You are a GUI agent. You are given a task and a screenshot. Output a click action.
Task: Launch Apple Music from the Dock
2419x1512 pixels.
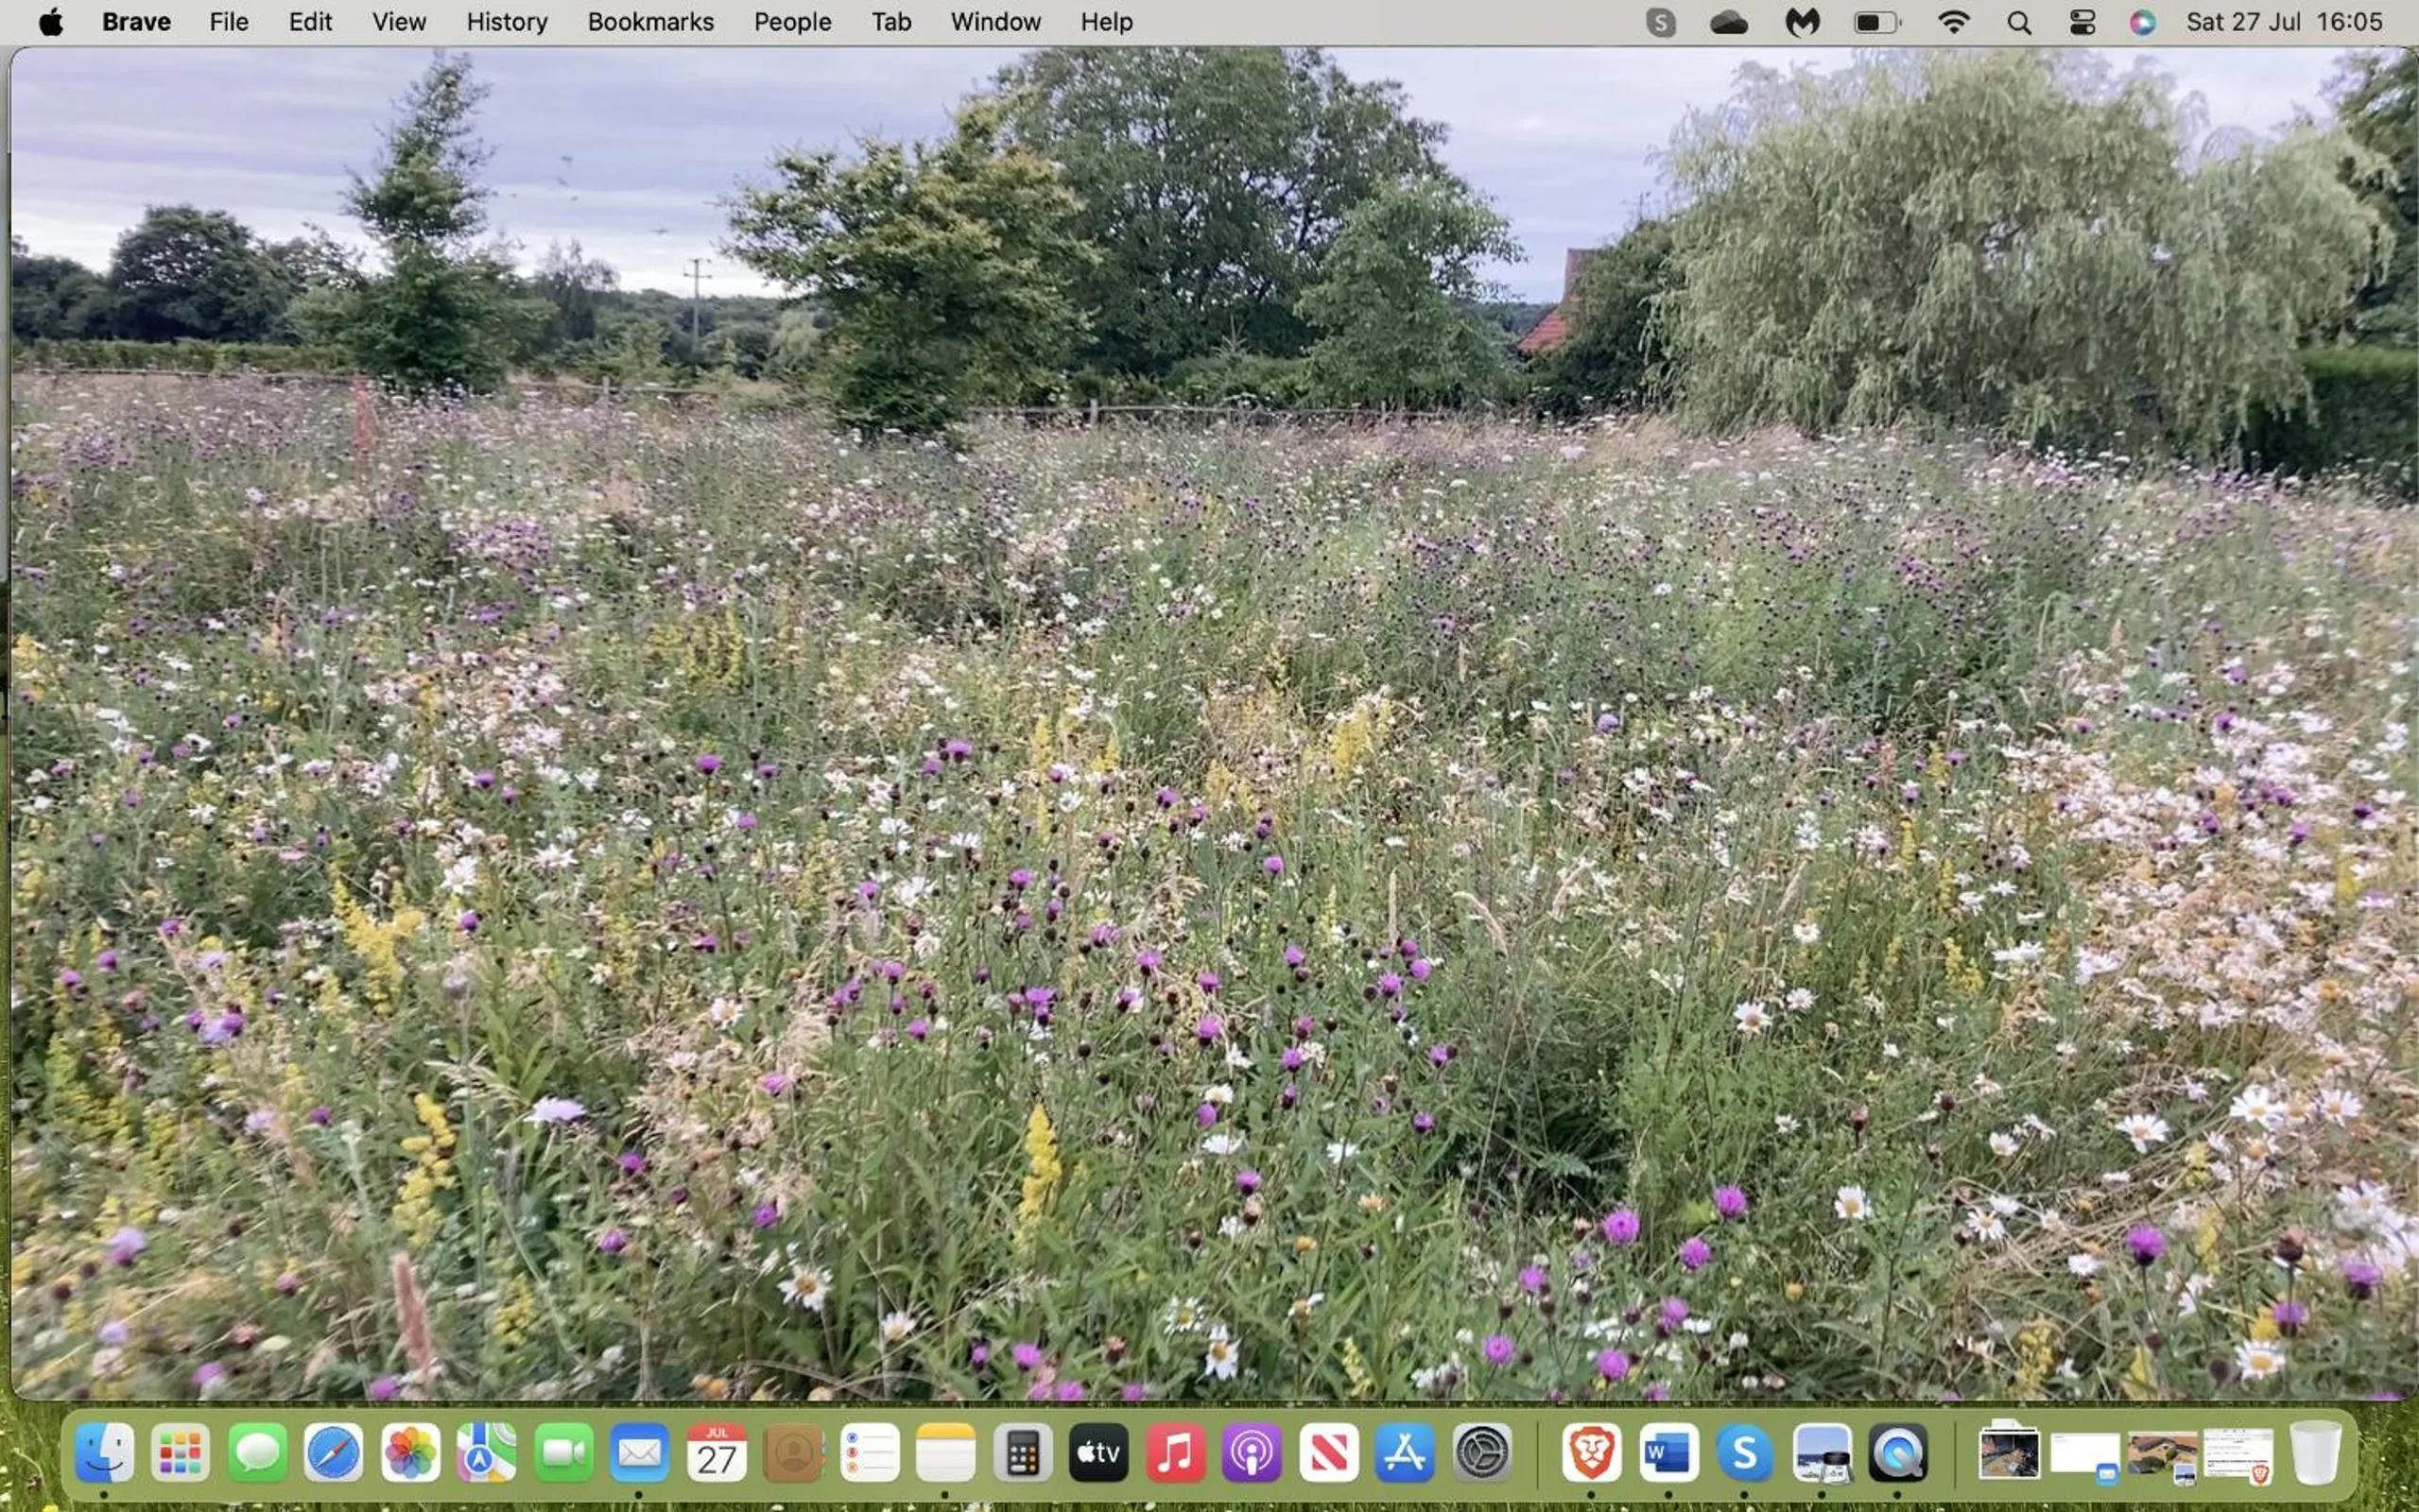pos(1176,1453)
